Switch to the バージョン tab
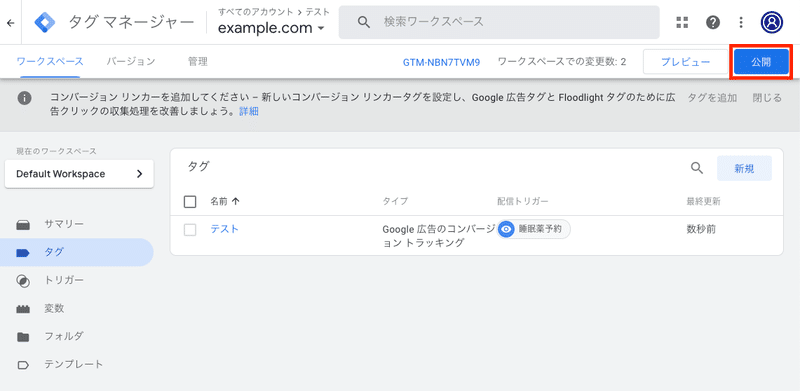The height and width of the screenshot is (391, 800). pos(131,62)
